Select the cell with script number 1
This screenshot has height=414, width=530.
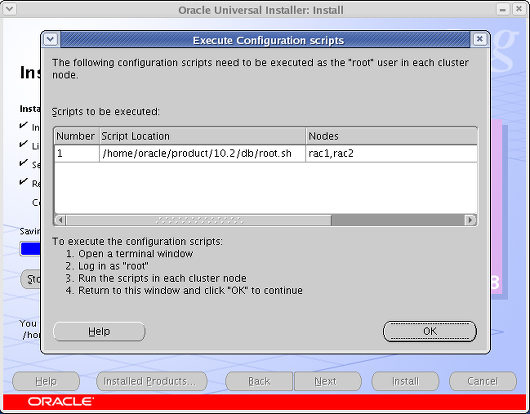77,154
